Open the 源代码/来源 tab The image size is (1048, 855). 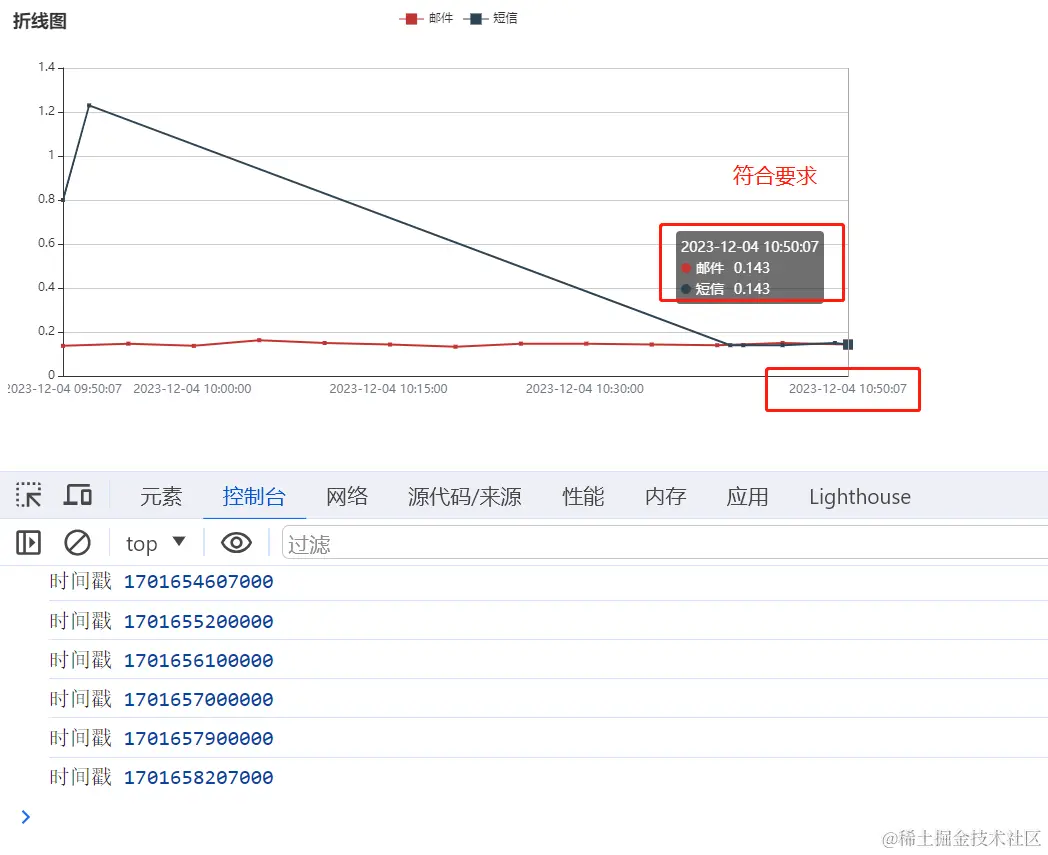tap(465, 497)
